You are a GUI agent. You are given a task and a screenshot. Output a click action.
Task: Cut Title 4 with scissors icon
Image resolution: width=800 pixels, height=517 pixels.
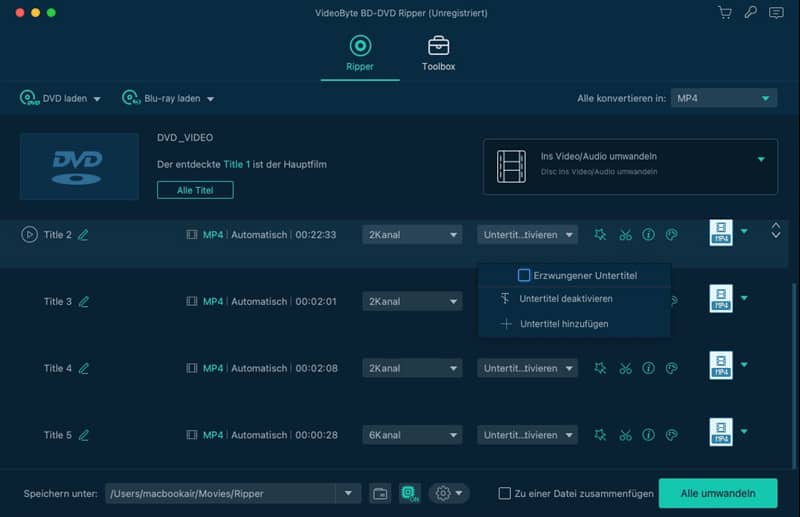click(625, 368)
